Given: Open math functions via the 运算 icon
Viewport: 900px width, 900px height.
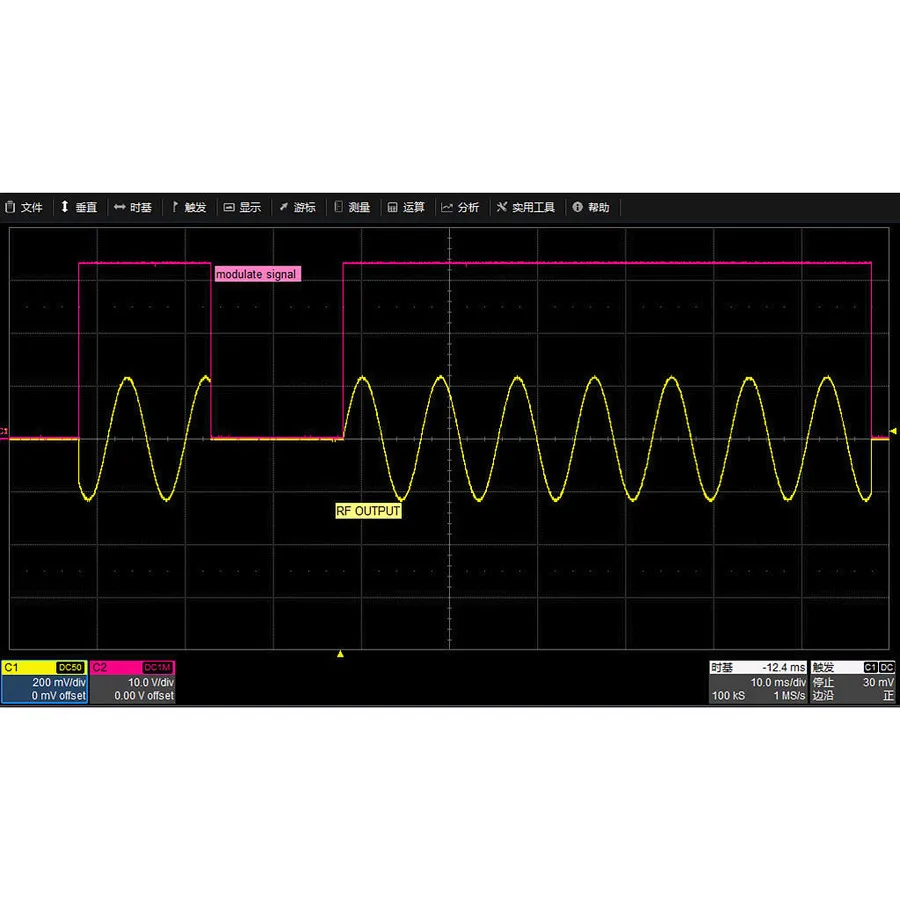Looking at the screenshot, I should (x=407, y=207).
